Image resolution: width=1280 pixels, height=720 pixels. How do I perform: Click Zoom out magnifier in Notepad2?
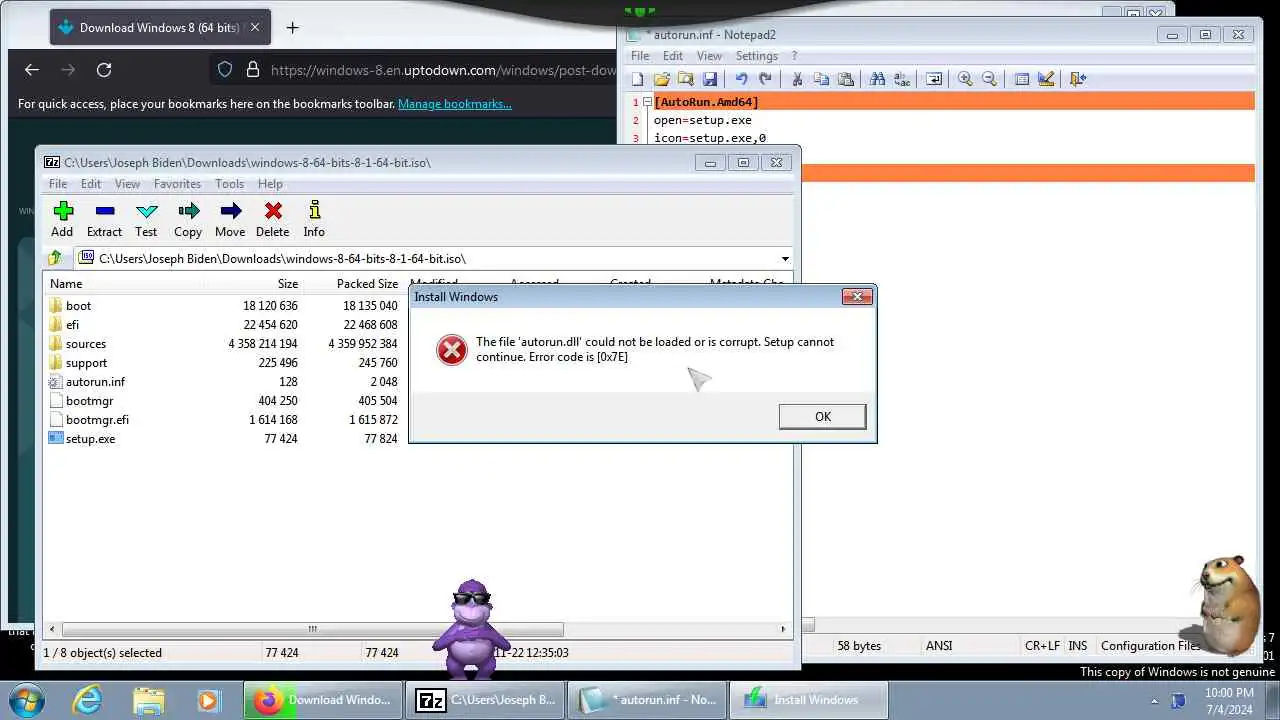coord(989,79)
